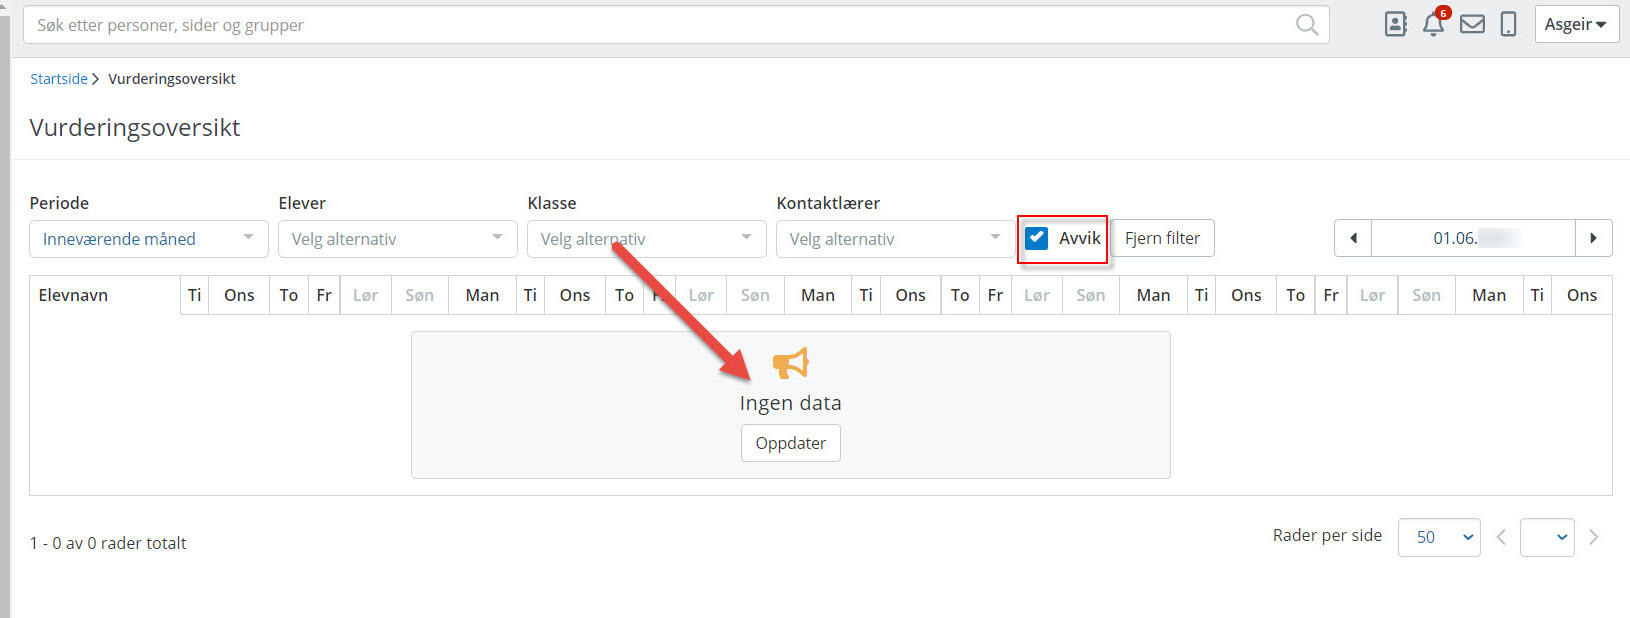Click the Elevnavn column header
This screenshot has height=618, width=1630.
pos(74,295)
